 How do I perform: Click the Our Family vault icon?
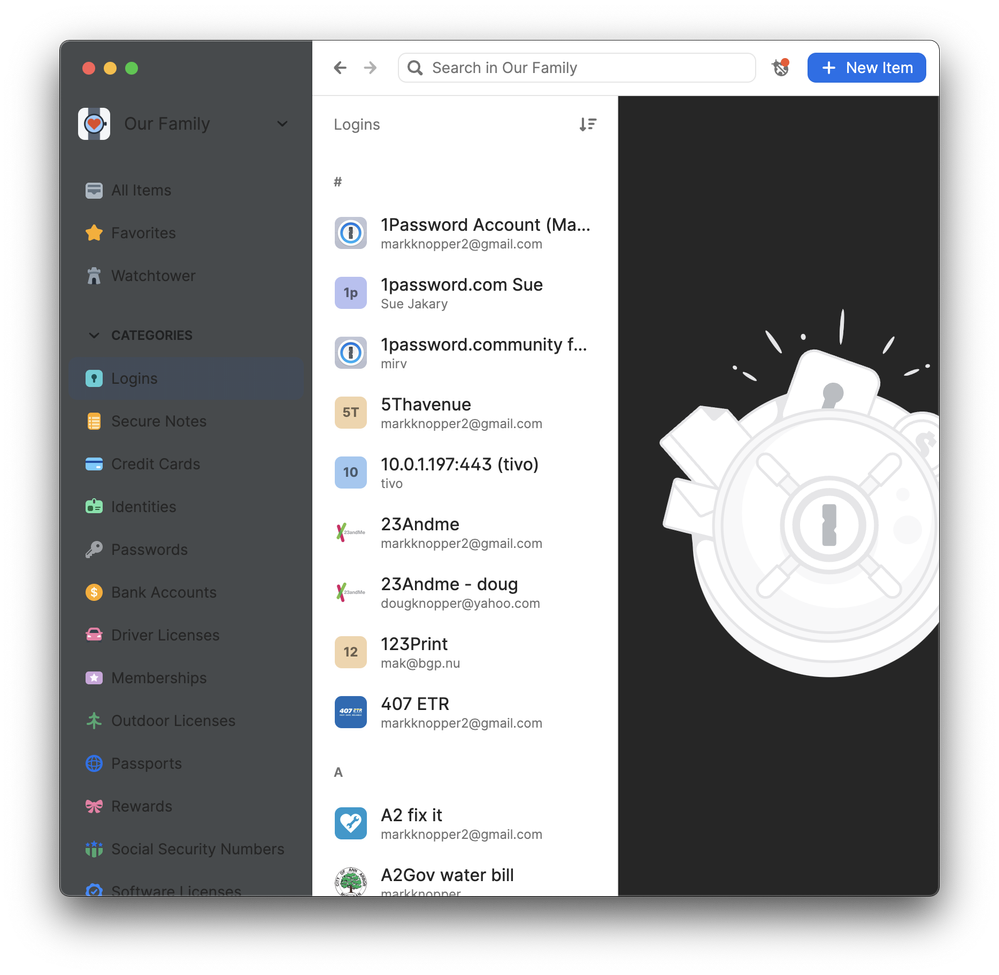tap(94, 124)
